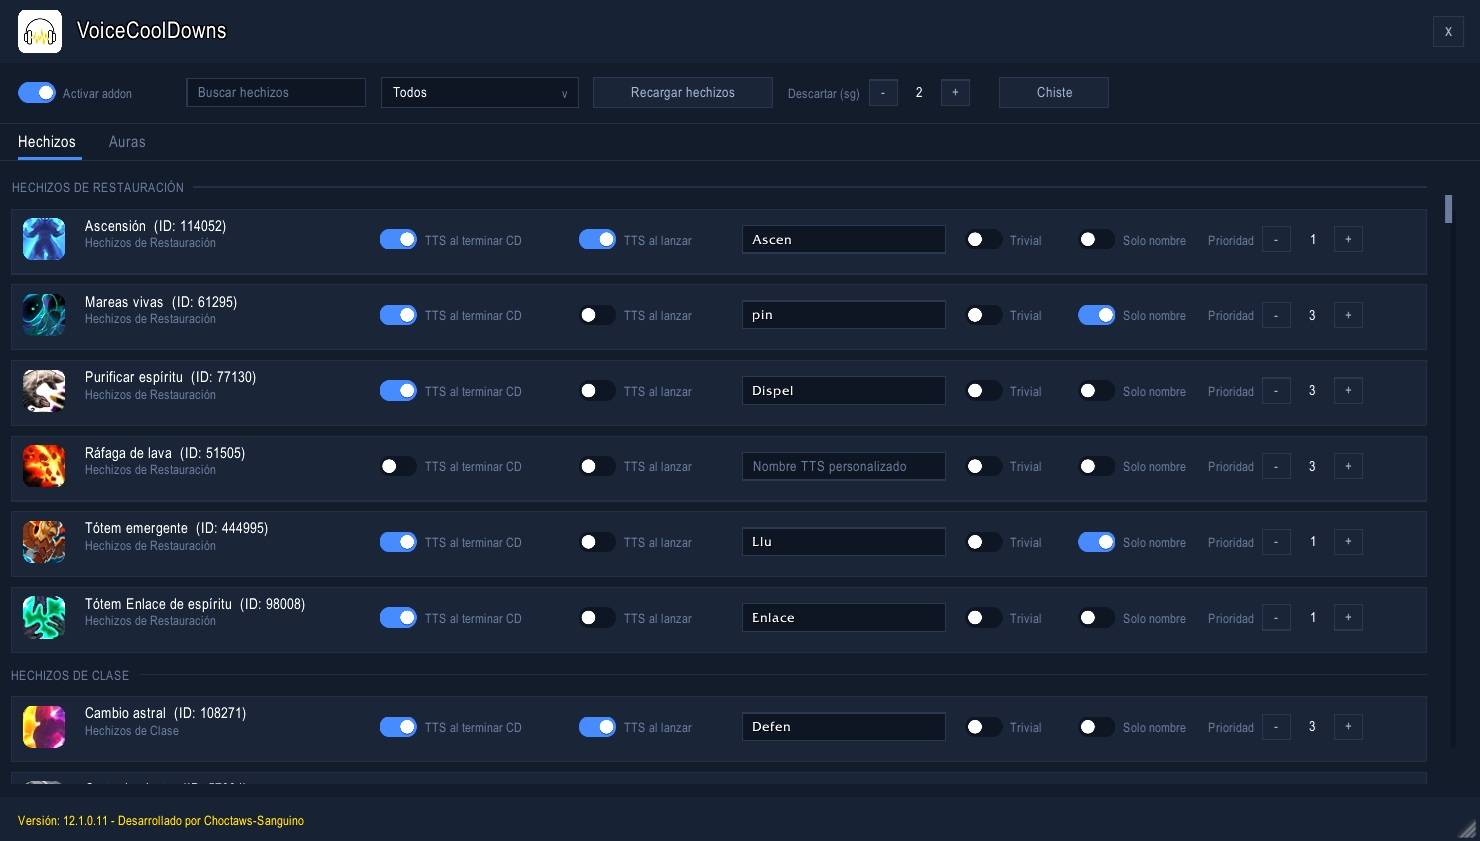
Task: Disable the Activar addon toggle
Action: pyautogui.click(x=37, y=93)
